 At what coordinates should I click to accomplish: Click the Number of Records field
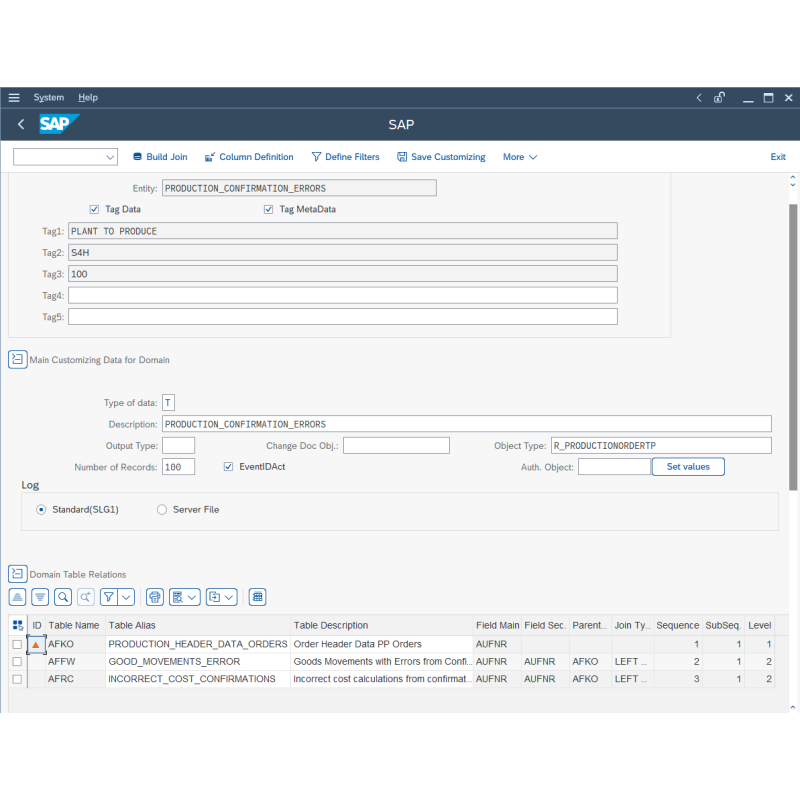click(x=178, y=467)
